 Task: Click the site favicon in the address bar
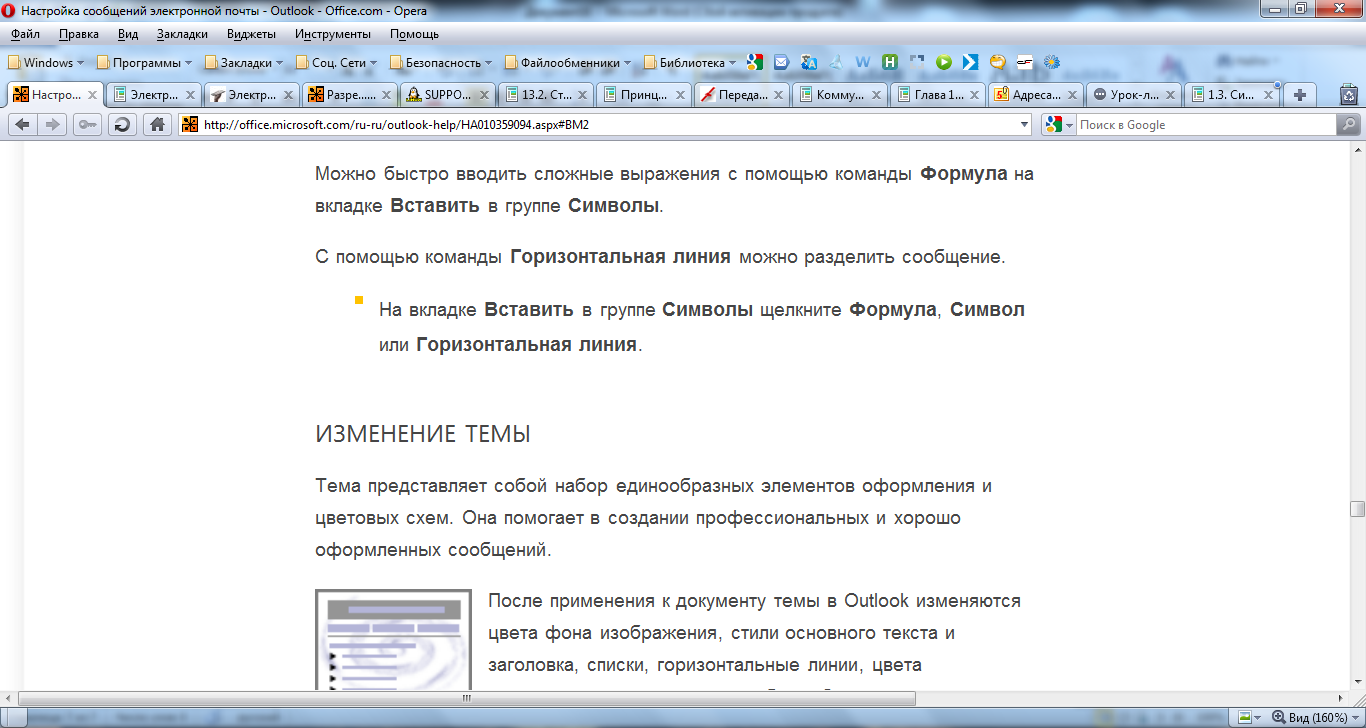(190, 125)
